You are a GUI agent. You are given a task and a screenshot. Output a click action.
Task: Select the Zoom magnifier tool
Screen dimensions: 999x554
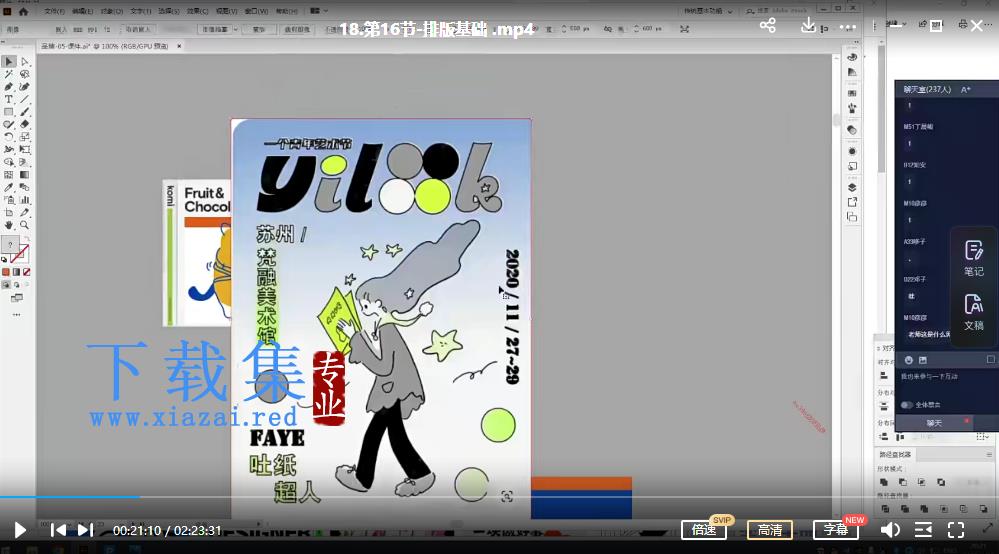25,225
